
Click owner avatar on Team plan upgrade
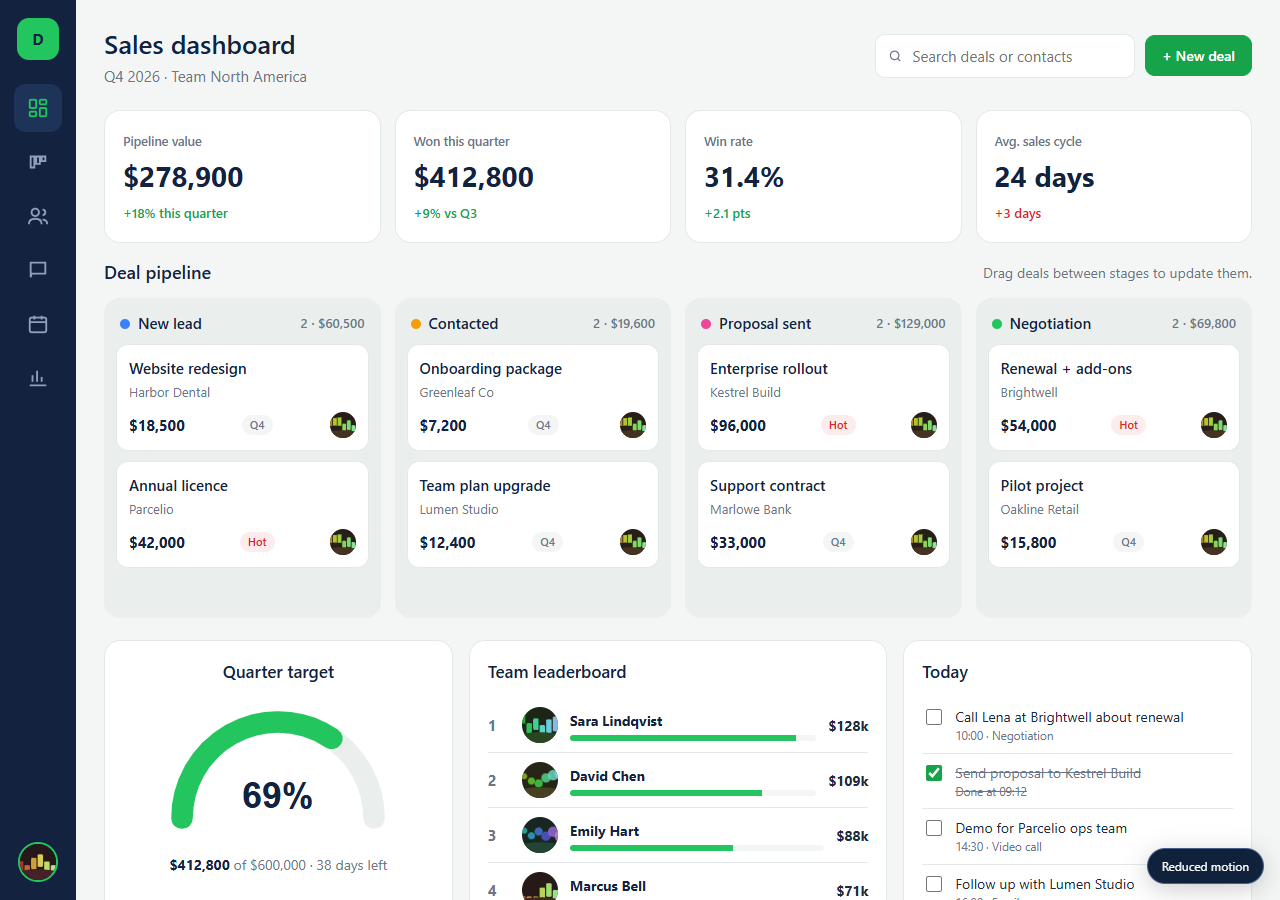[x=633, y=542]
